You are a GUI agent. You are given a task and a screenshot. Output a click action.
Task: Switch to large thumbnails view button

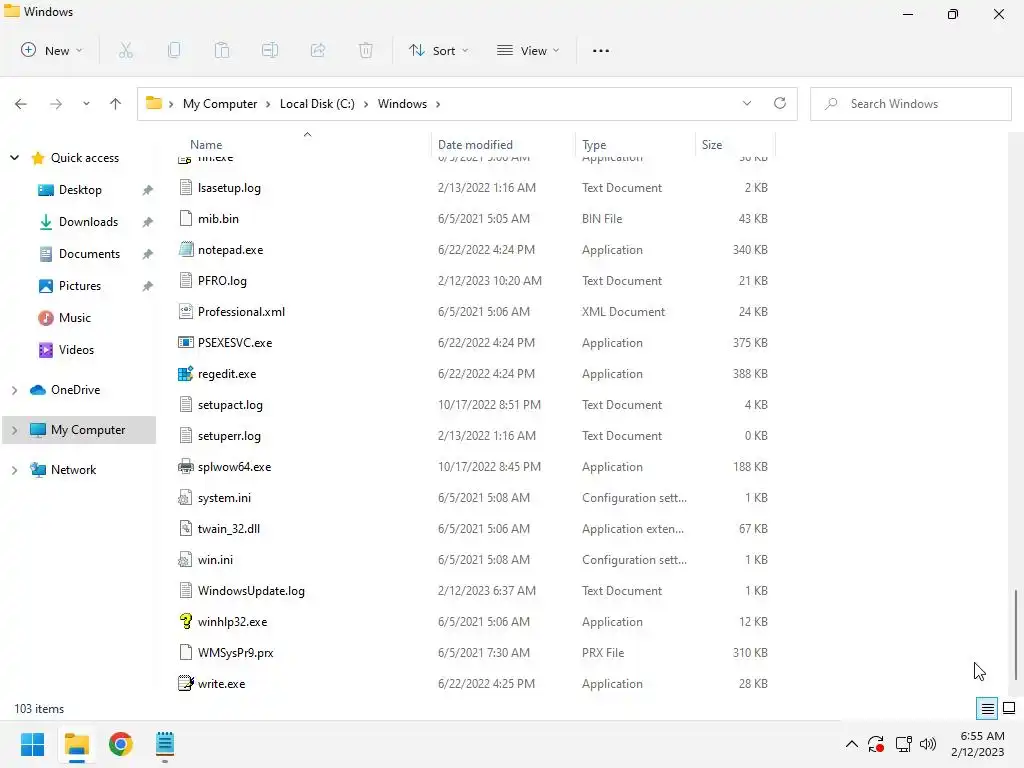[1009, 708]
